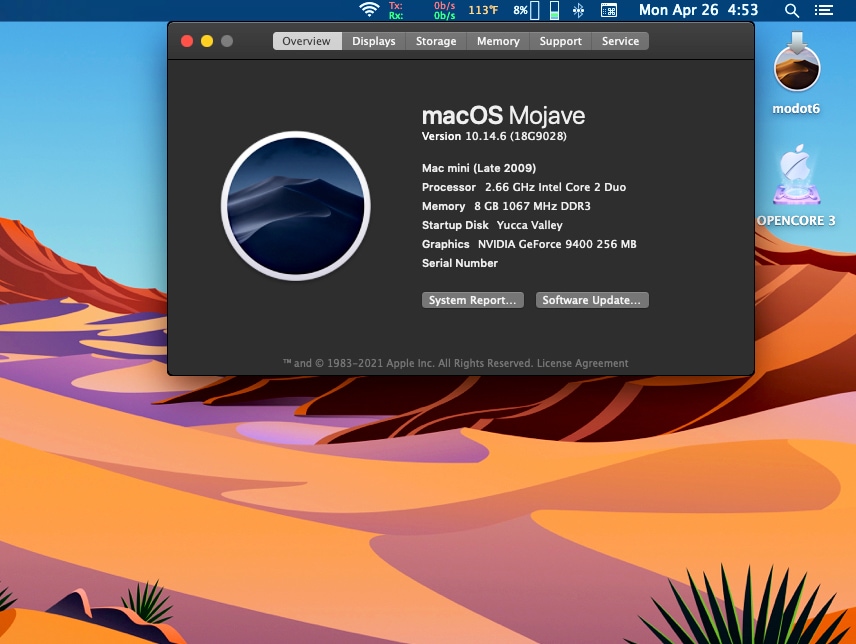856x644 pixels.
Task: Click Version 10.14.6 (18G9028) text
Action: coord(494,136)
